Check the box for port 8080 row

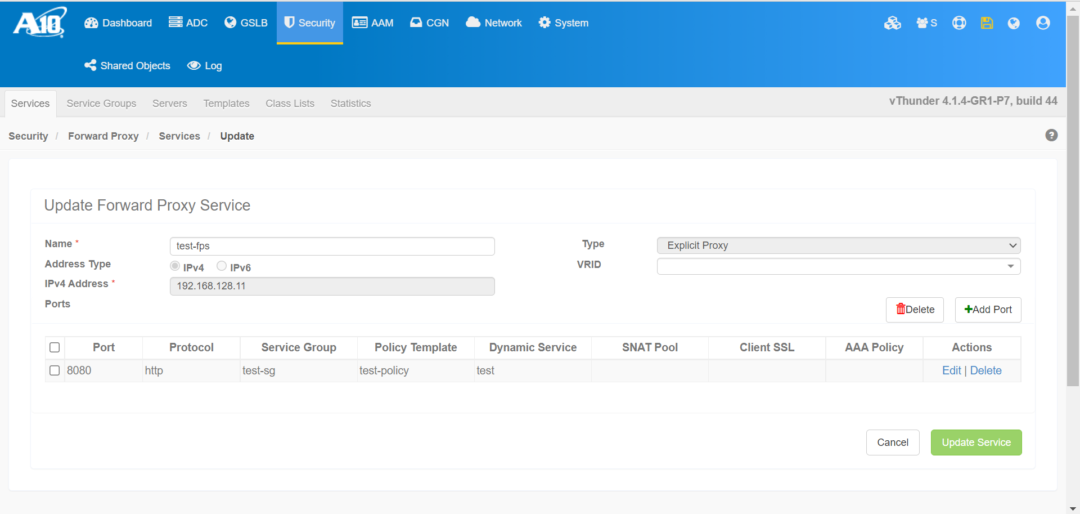[54, 371]
